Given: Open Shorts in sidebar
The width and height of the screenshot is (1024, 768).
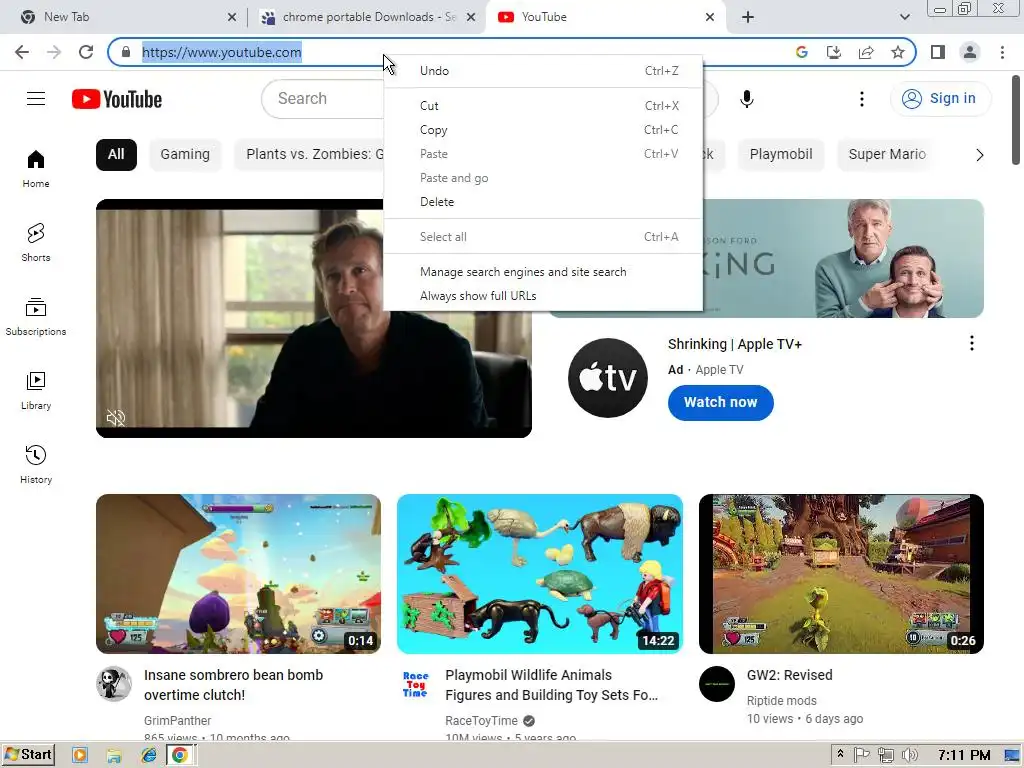Looking at the screenshot, I should 36,243.
